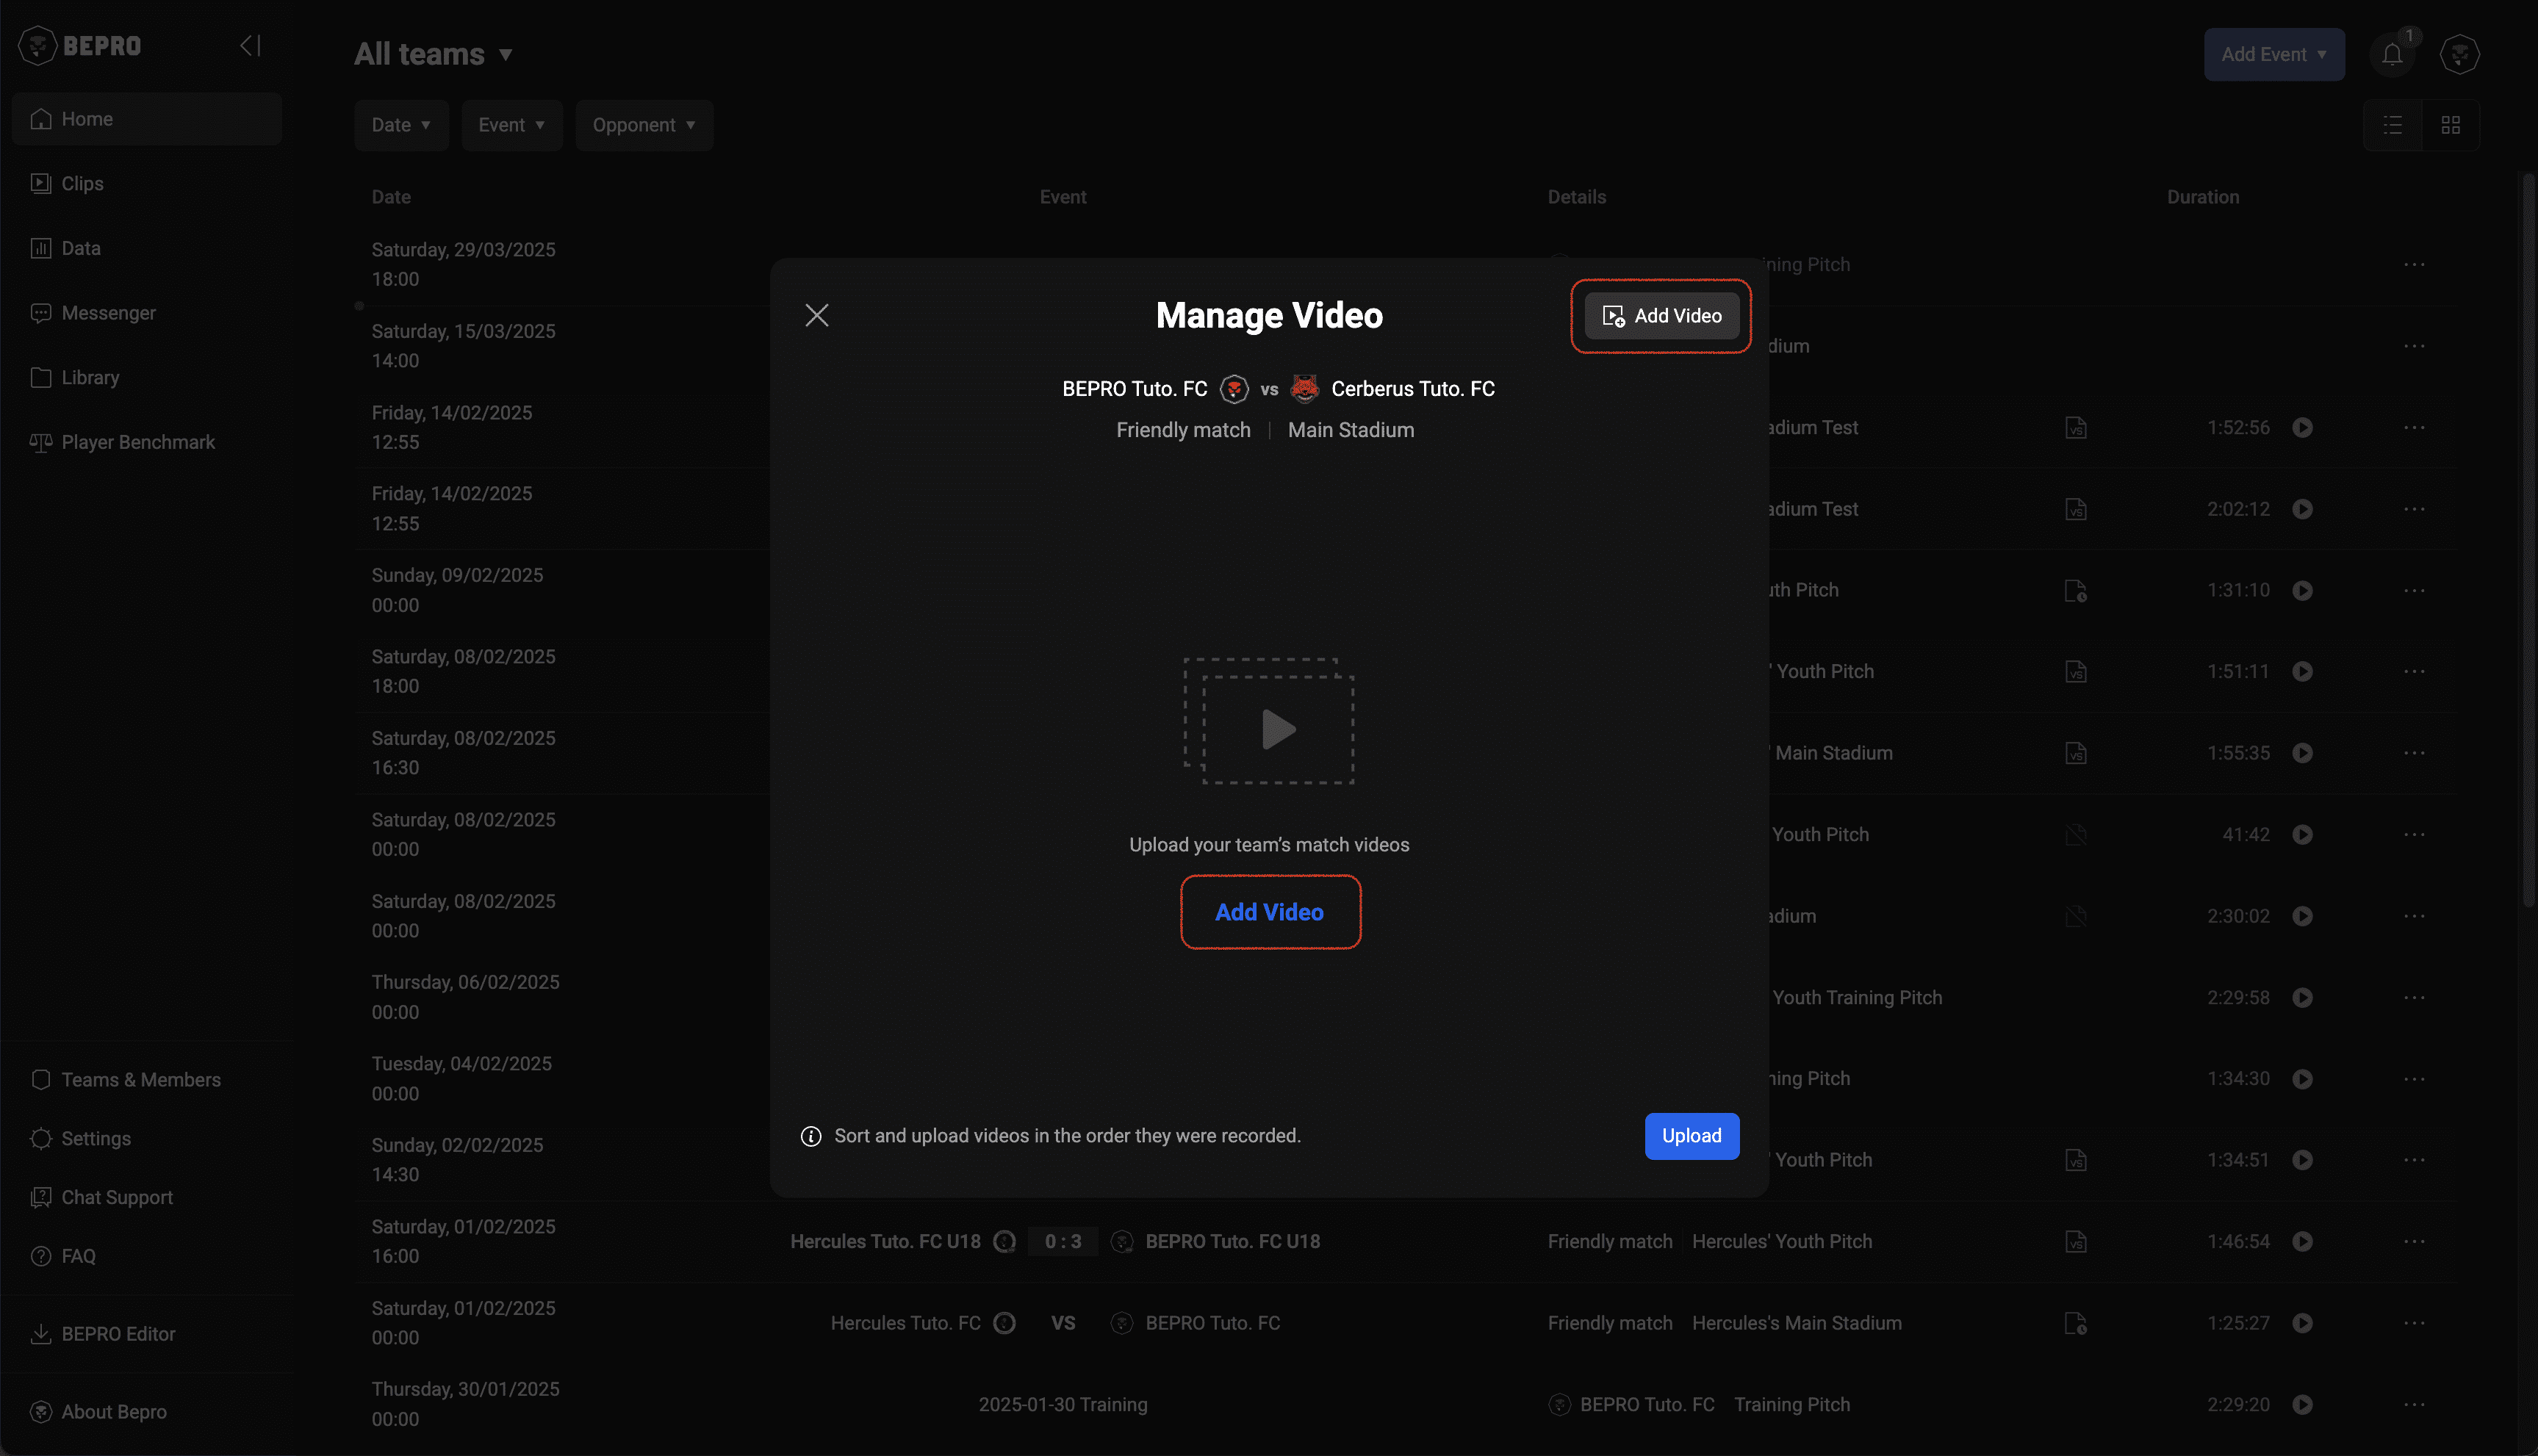
Task: Open the Opponent filter dropdown
Action: tap(643, 125)
